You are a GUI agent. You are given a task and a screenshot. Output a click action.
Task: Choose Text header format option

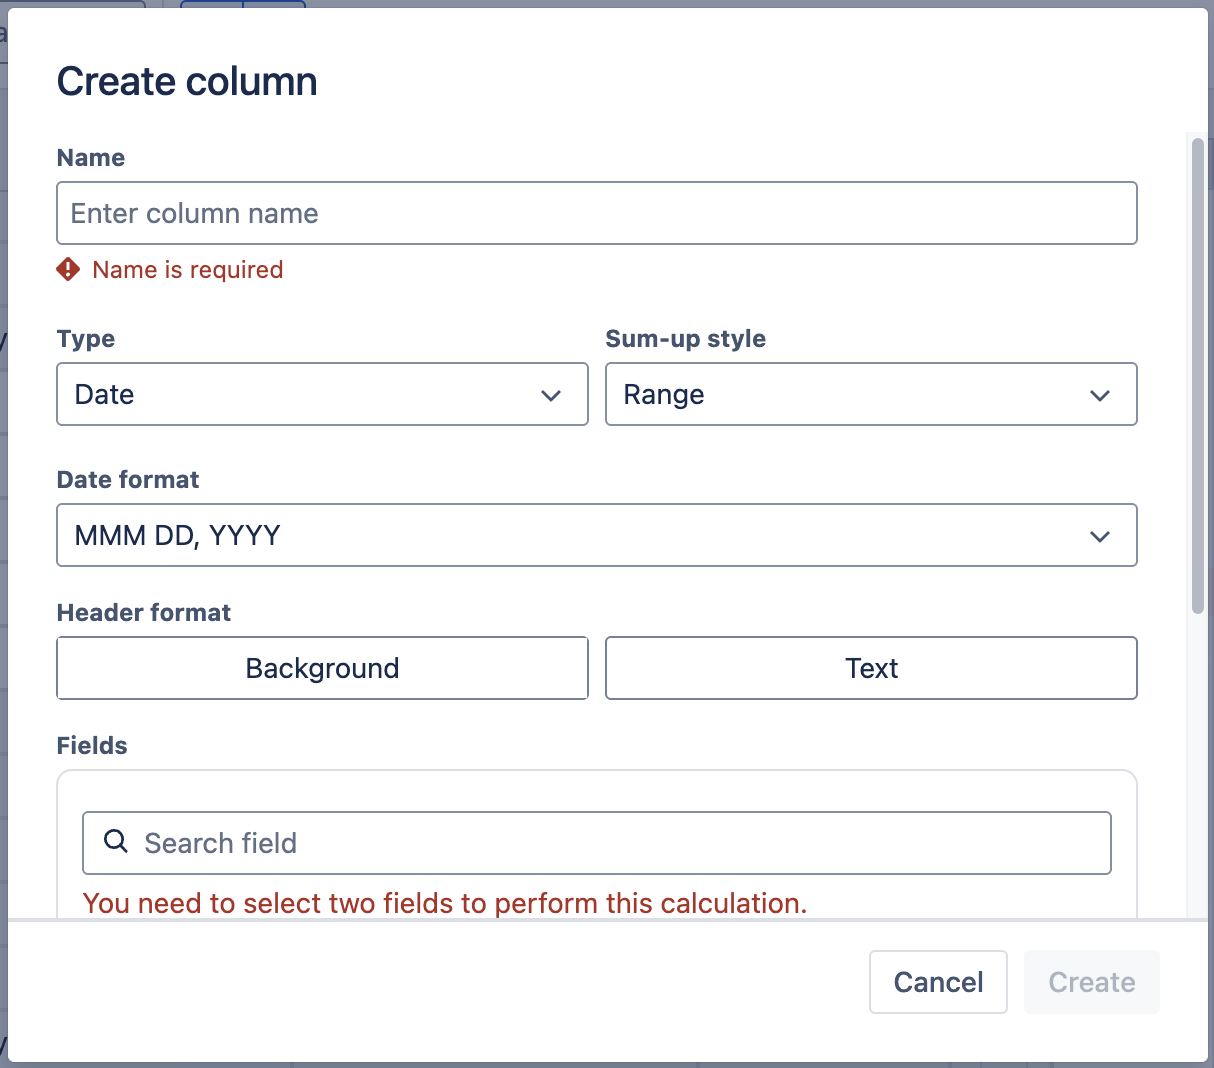click(871, 668)
